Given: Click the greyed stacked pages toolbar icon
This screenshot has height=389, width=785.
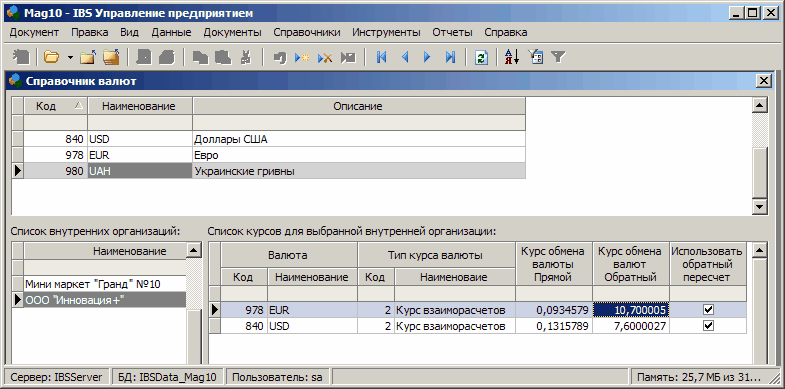Looking at the screenshot, I should click(x=166, y=57).
